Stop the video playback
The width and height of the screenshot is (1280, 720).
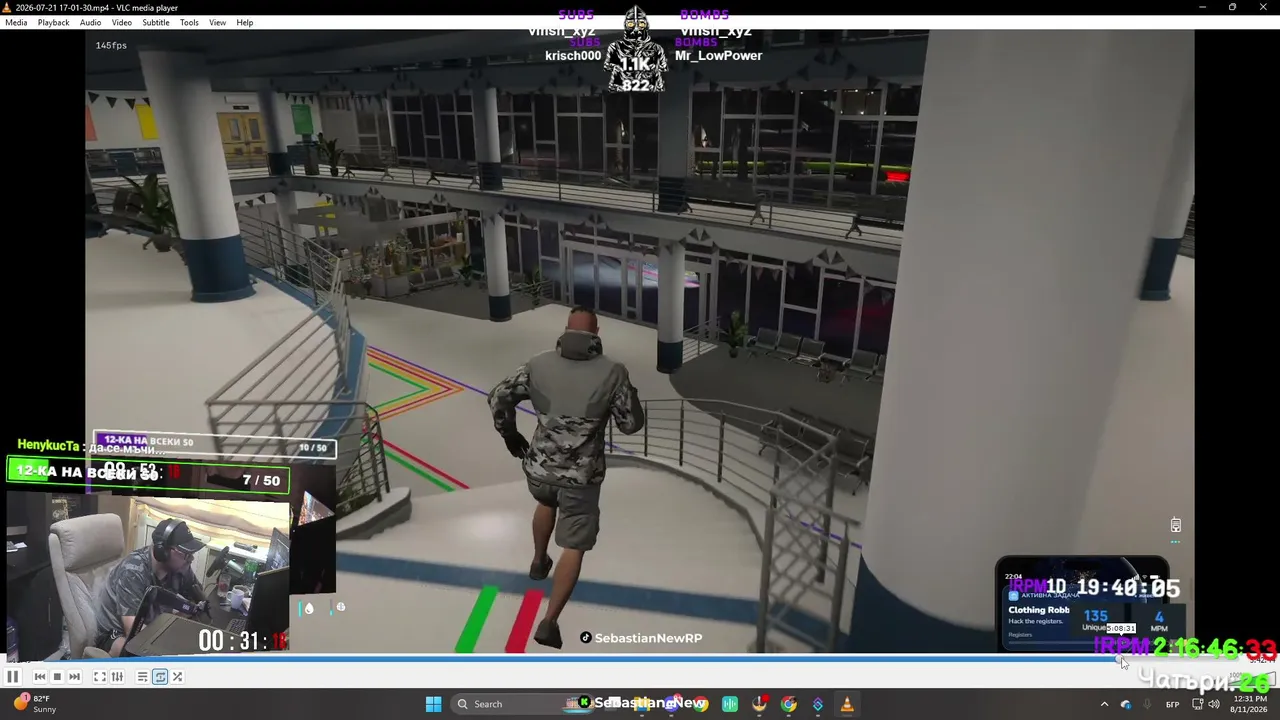57,677
